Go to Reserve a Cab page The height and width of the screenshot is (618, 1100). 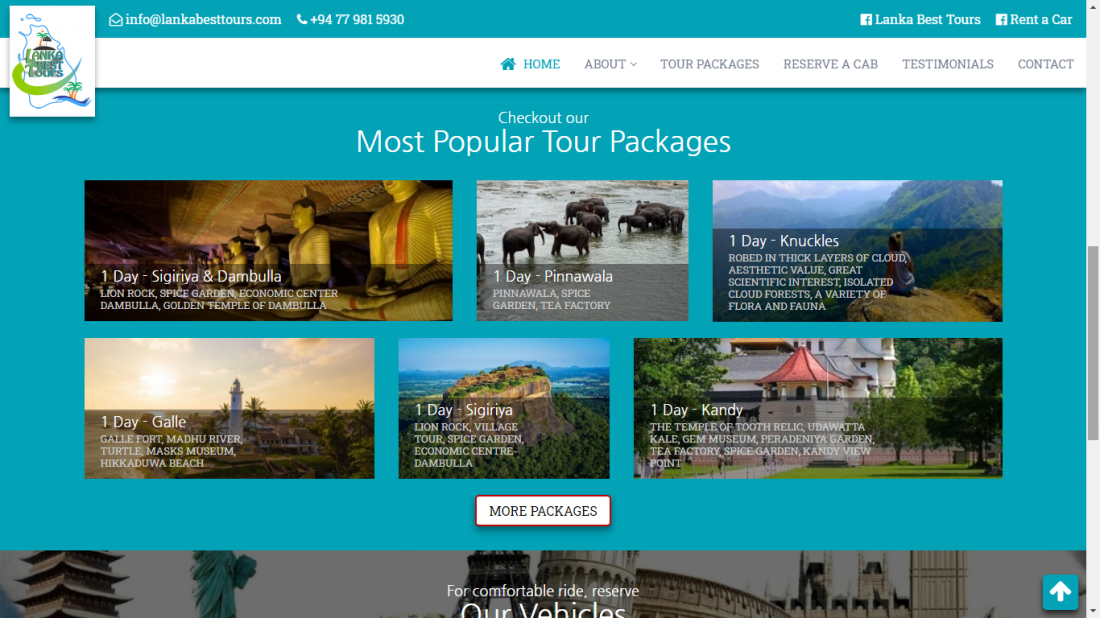[830, 64]
